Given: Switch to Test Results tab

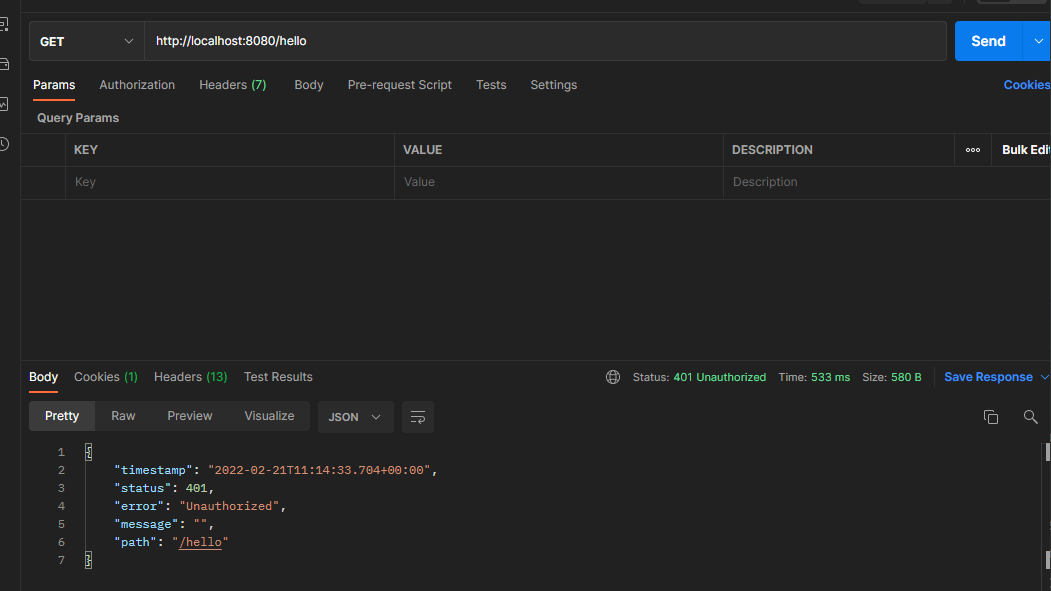Looking at the screenshot, I should pyautogui.click(x=278, y=377).
